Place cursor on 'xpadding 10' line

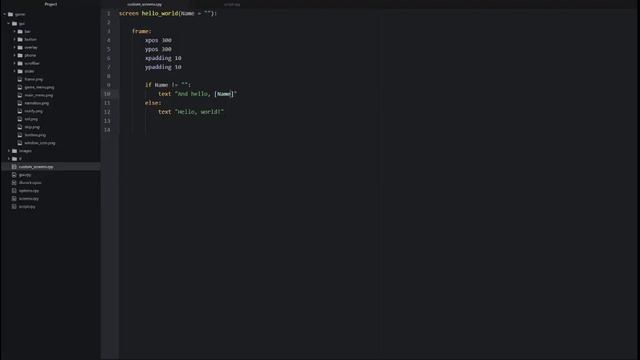tap(163, 58)
